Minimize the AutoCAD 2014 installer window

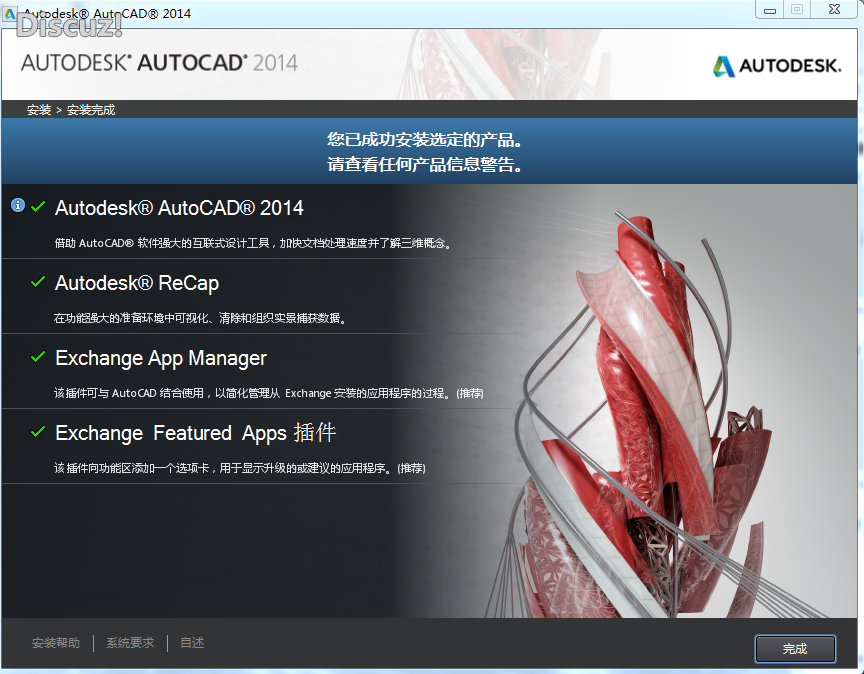pos(770,9)
